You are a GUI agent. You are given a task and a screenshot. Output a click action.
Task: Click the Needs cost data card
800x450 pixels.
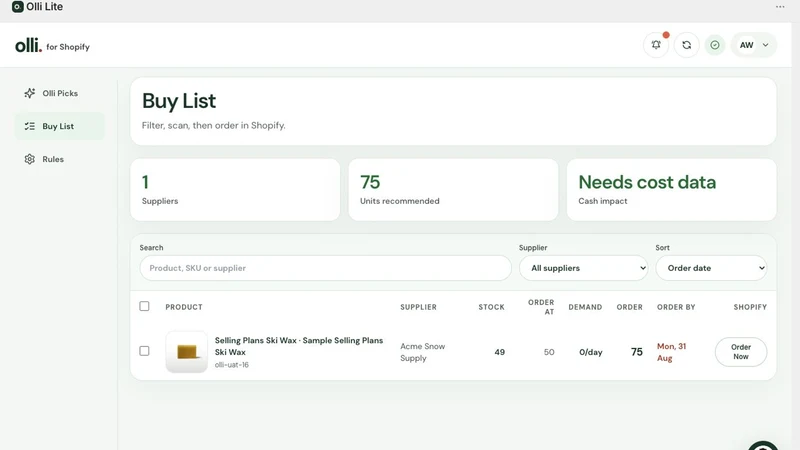pyautogui.click(x=671, y=190)
